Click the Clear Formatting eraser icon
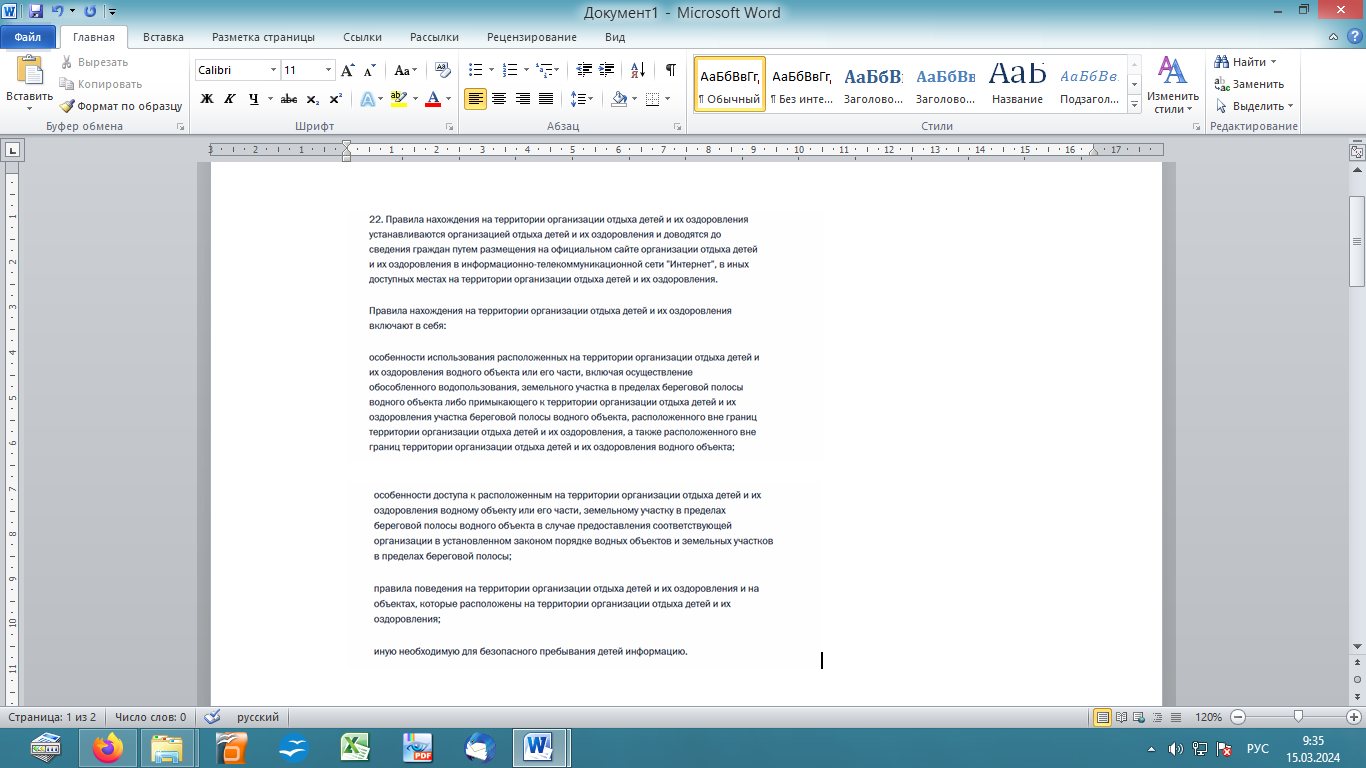This screenshot has height=768, width=1366. point(444,70)
